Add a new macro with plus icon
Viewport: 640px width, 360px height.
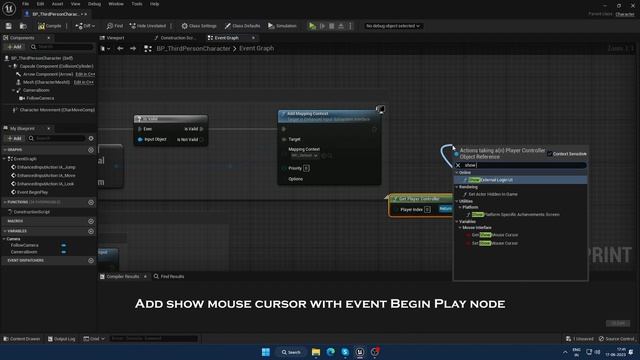91,221
